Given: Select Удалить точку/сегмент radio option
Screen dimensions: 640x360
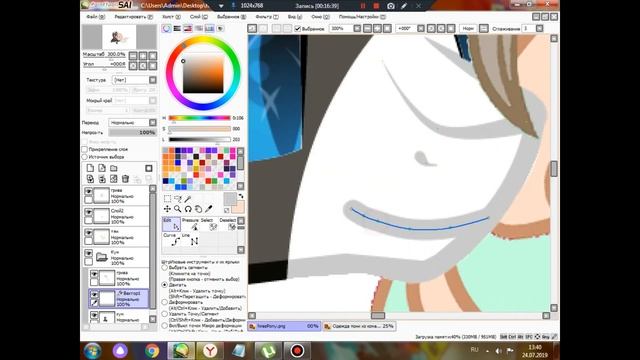Looking at the screenshot, I should coord(165,314).
